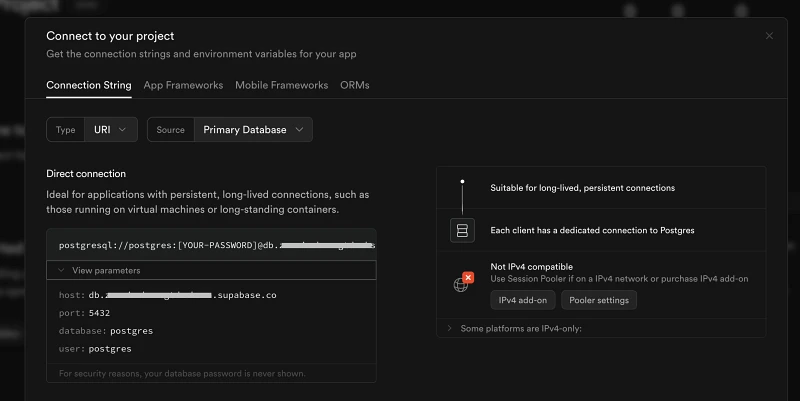Click the password never shown security note

click(182, 373)
